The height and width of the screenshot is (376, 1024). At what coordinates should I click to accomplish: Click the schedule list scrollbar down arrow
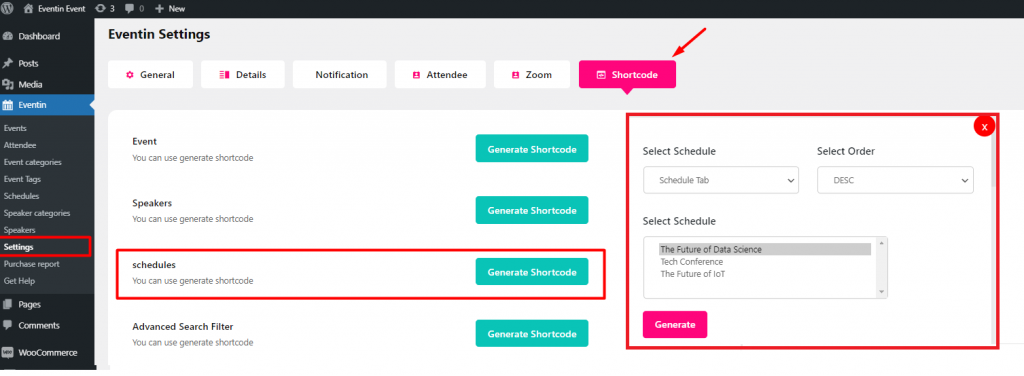(882, 292)
